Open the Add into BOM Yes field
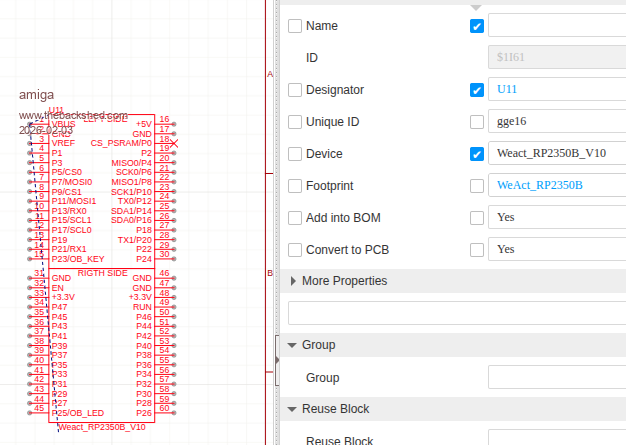This screenshot has width=626, height=445. coord(556,217)
